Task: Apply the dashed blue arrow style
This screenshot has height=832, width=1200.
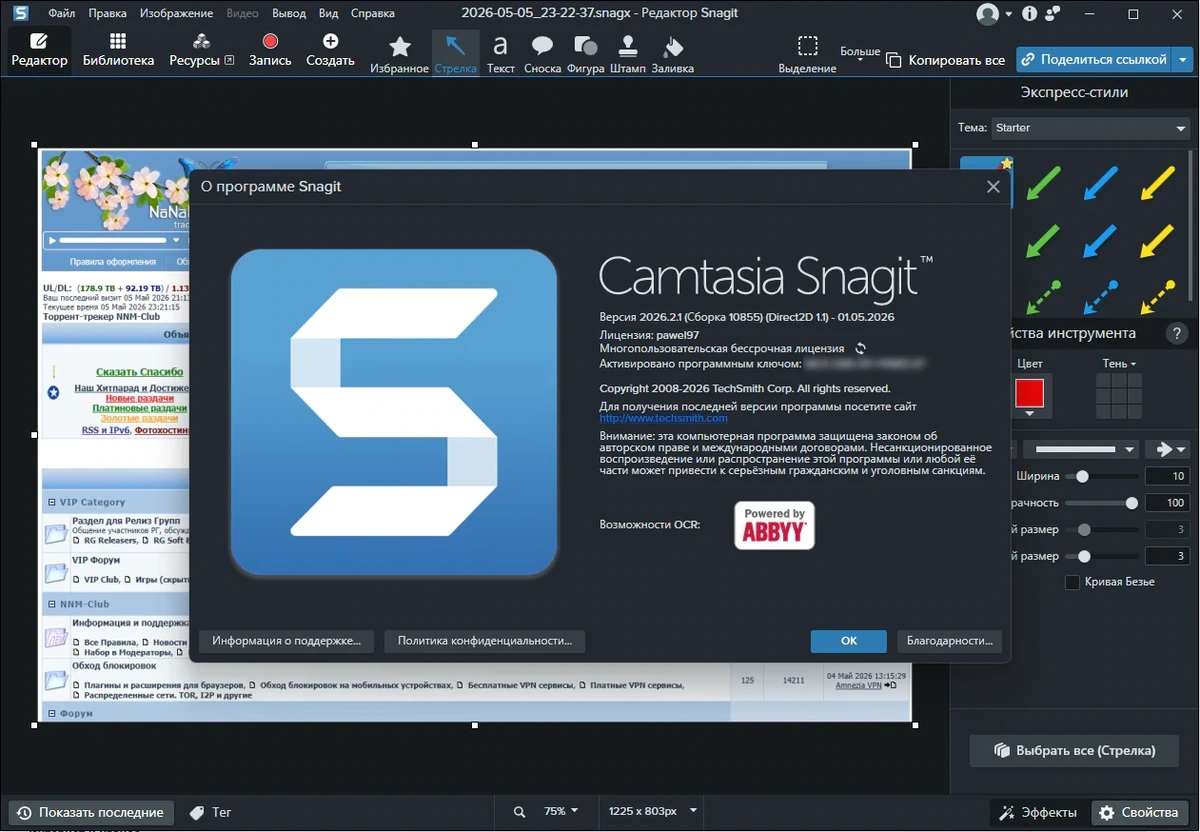Action: click(x=1100, y=298)
